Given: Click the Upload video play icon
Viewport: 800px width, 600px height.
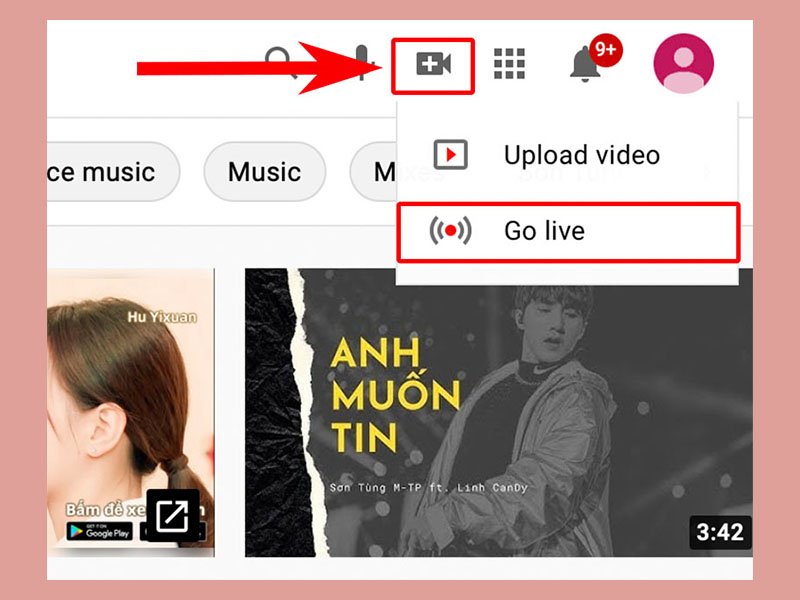Looking at the screenshot, I should (452, 155).
